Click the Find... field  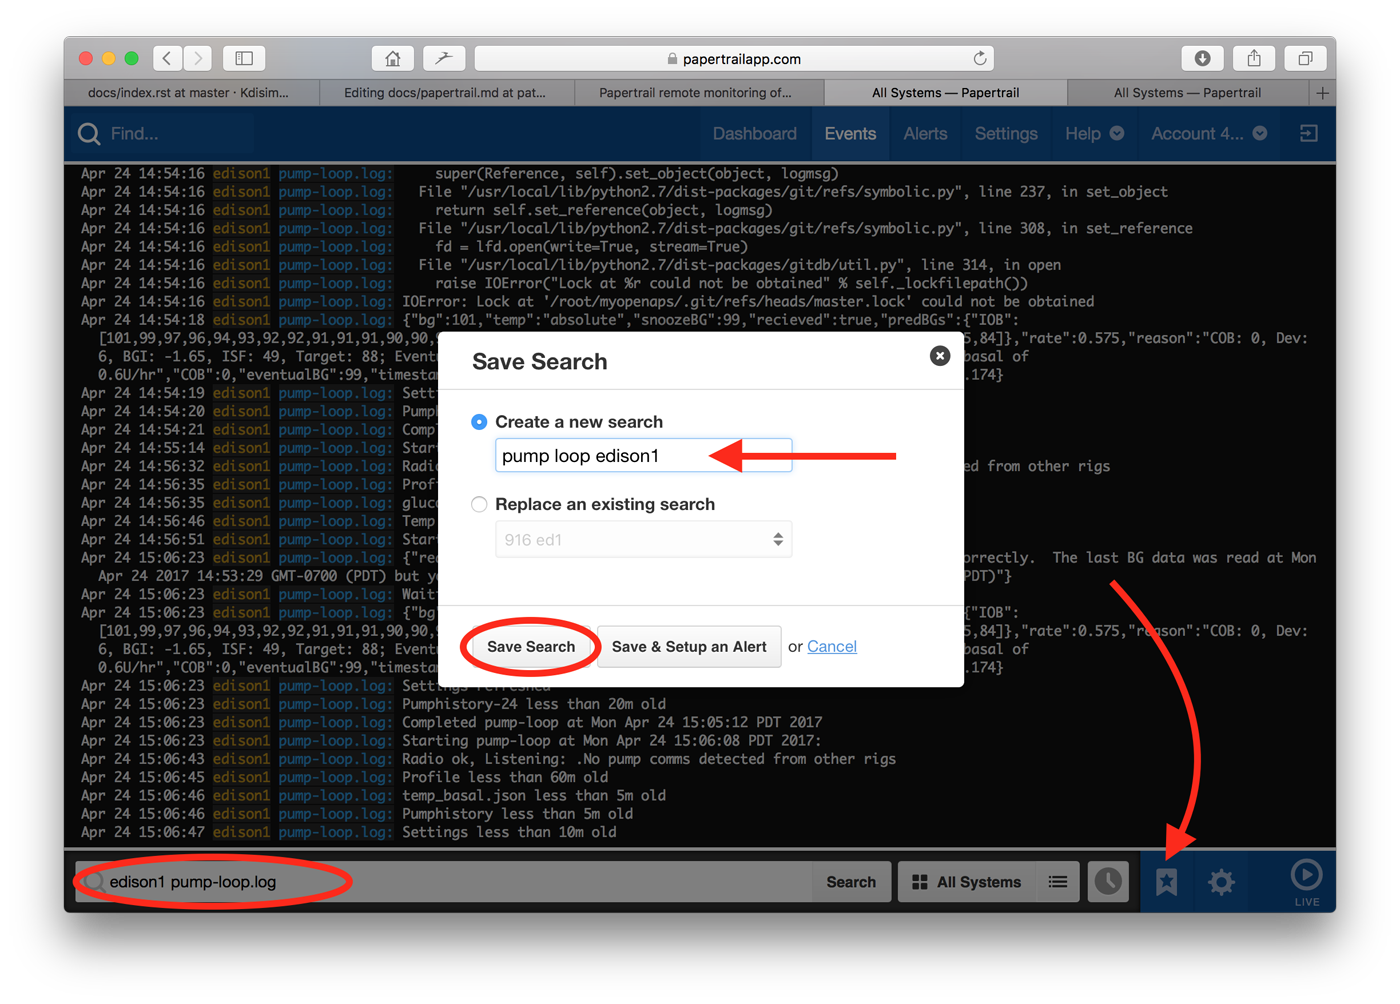tap(160, 134)
